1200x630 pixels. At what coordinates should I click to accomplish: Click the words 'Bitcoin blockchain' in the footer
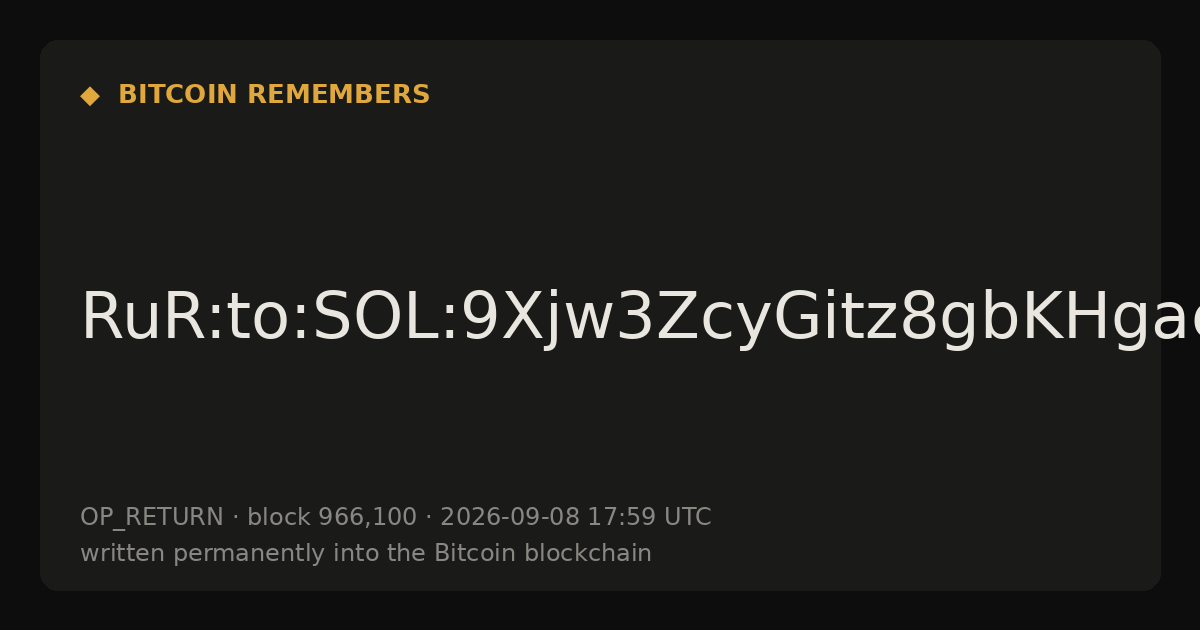pos(543,553)
